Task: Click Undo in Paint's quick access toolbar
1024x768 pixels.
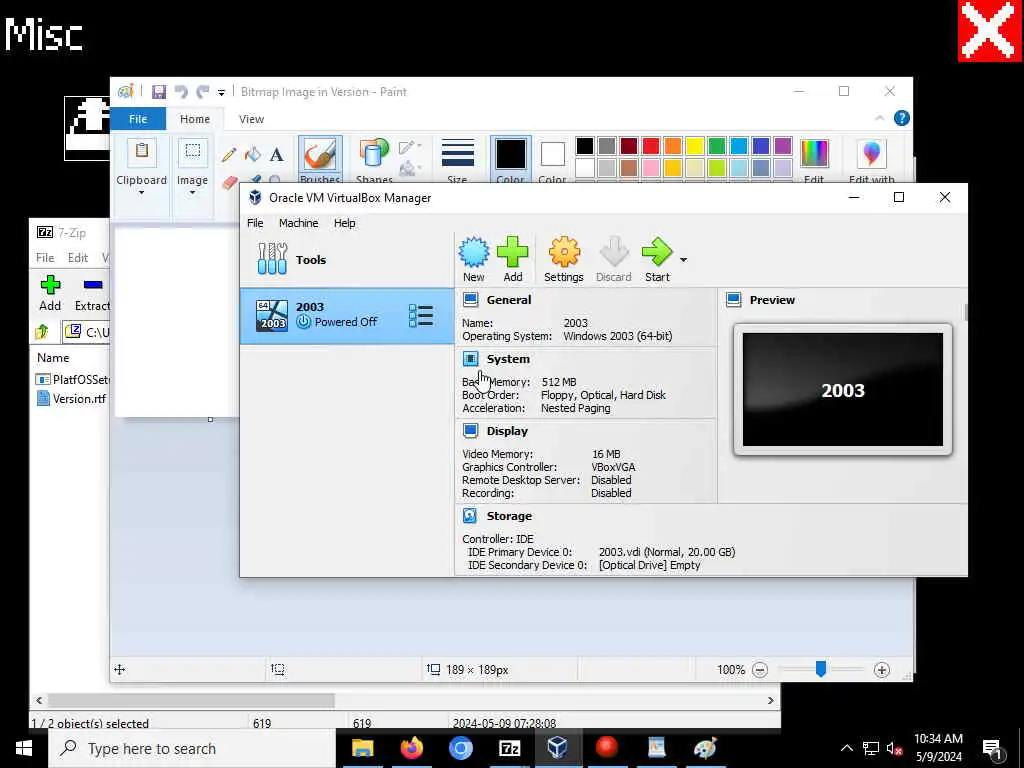Action: coord(181,92)
